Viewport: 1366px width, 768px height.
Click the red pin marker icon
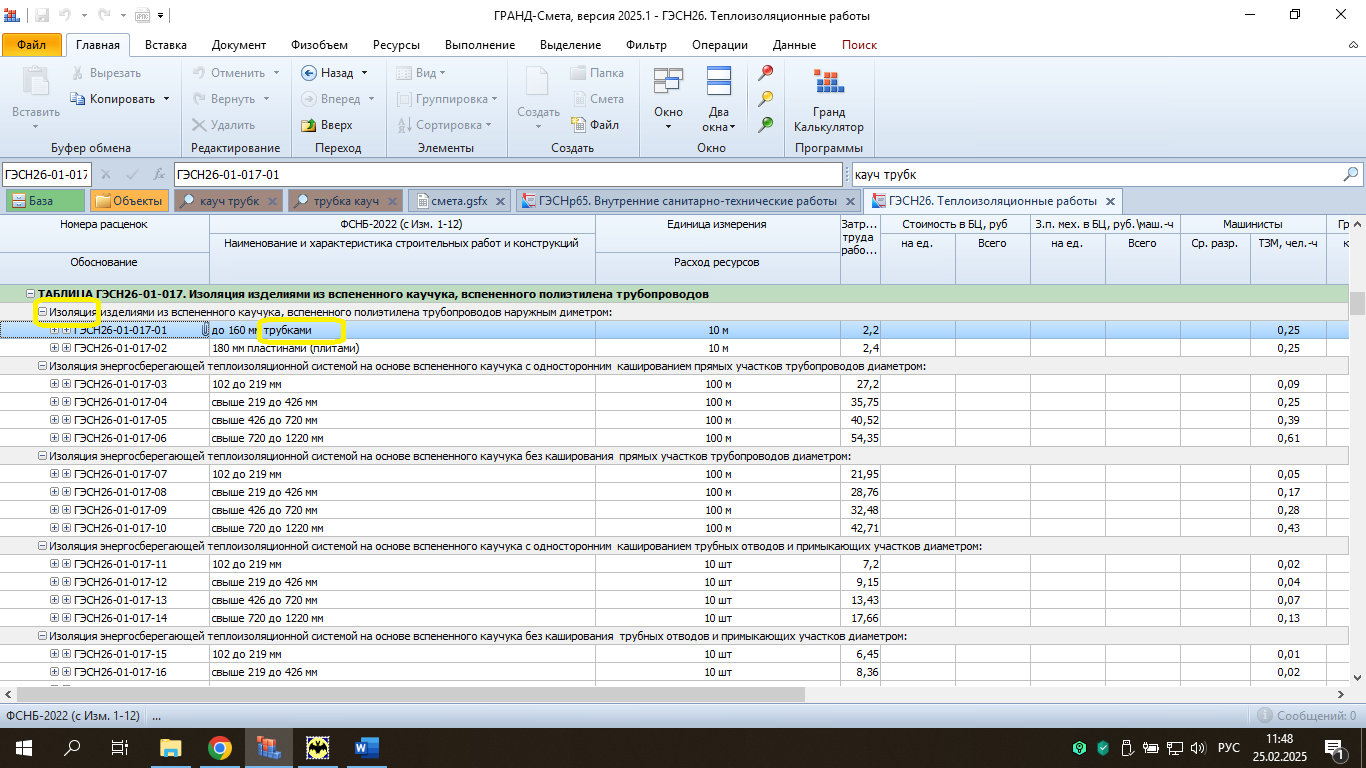coord(766,72)
